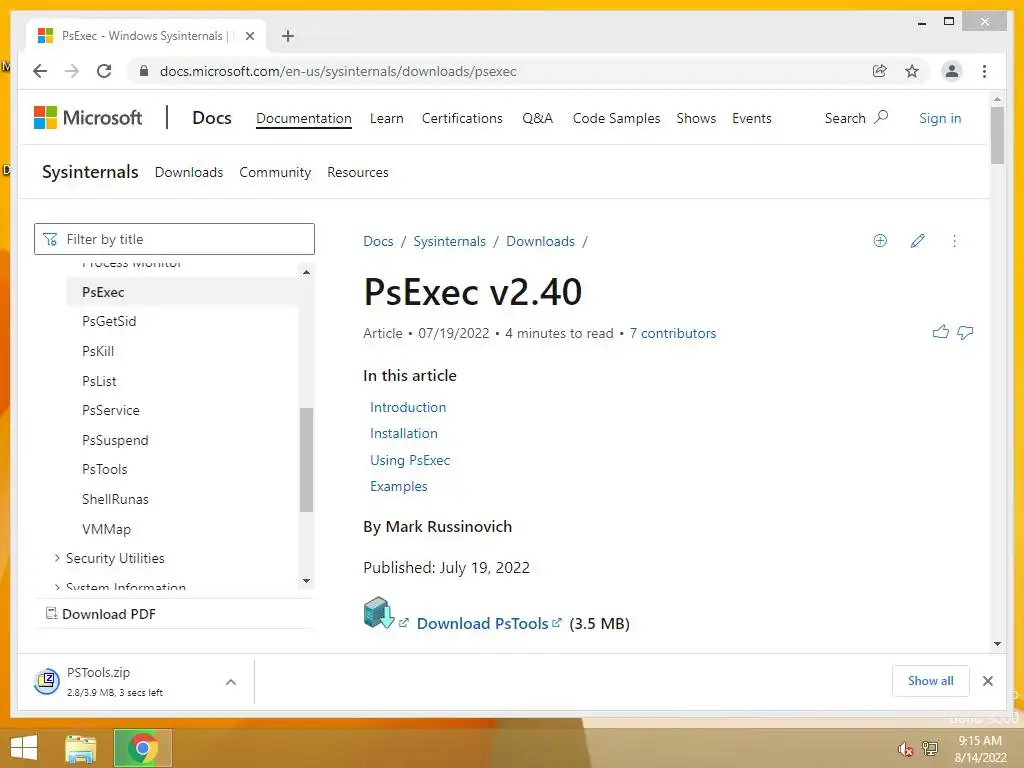Open the Documentation nav item

click(x=304, y=118)
